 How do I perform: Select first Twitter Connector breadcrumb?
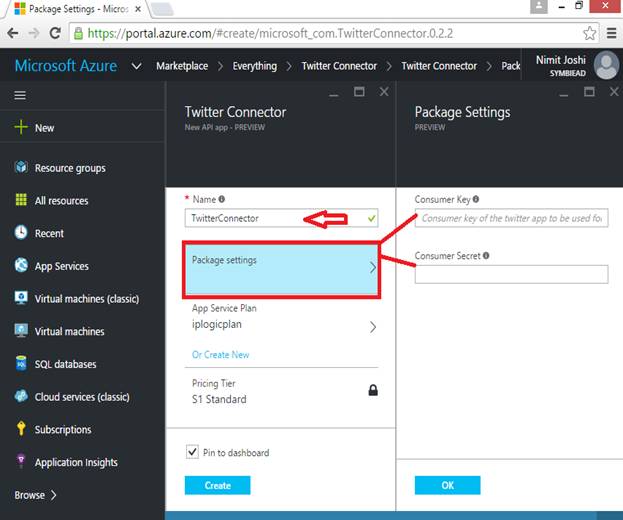339,66
